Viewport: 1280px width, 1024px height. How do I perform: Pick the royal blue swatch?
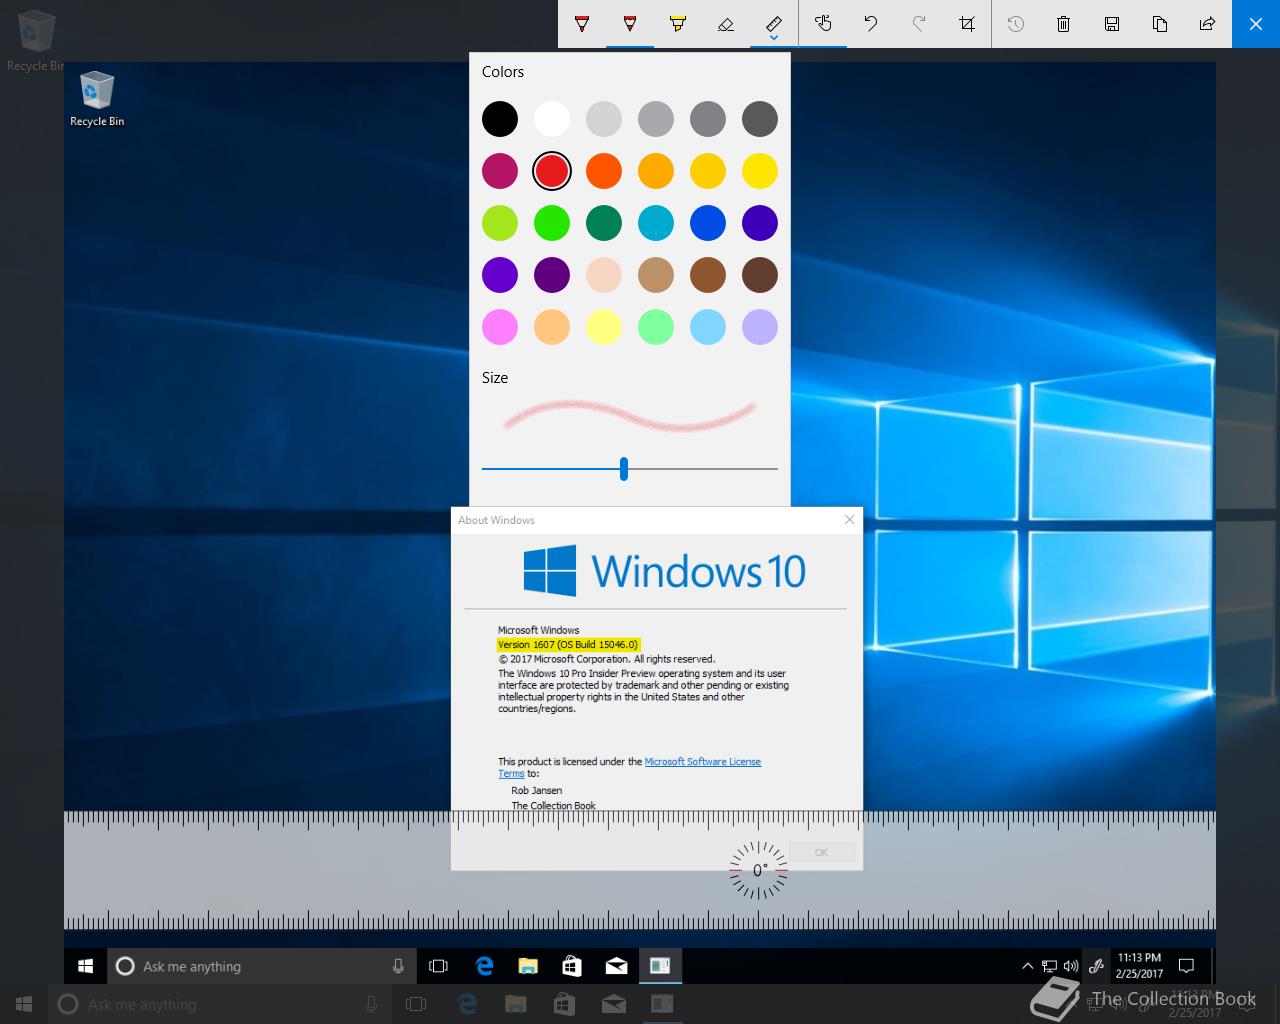[x=708, y=223]
